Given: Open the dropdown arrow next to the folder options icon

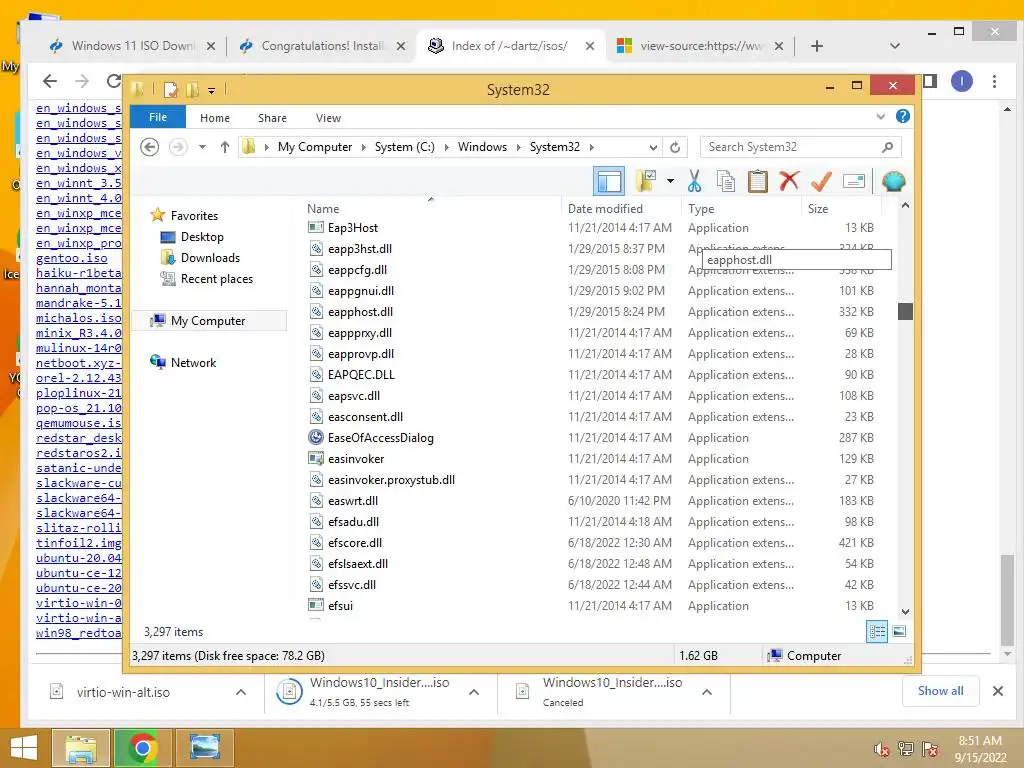Looking at the screenshot, I should coord(670,181).
